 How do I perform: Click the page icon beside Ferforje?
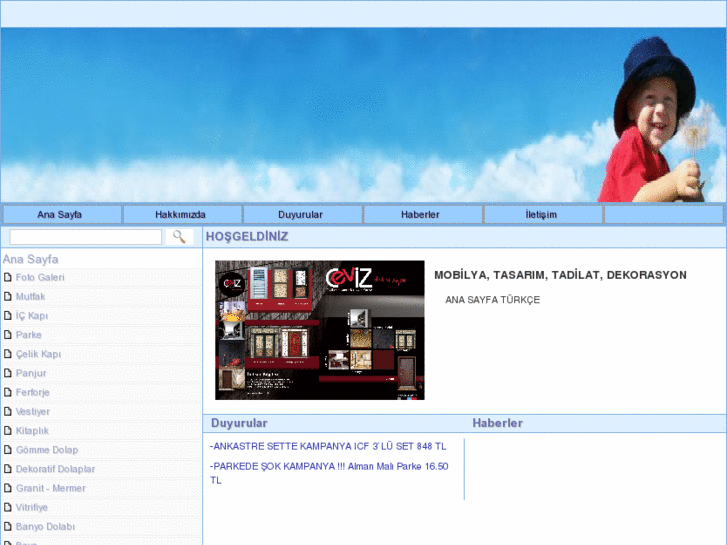7,392
